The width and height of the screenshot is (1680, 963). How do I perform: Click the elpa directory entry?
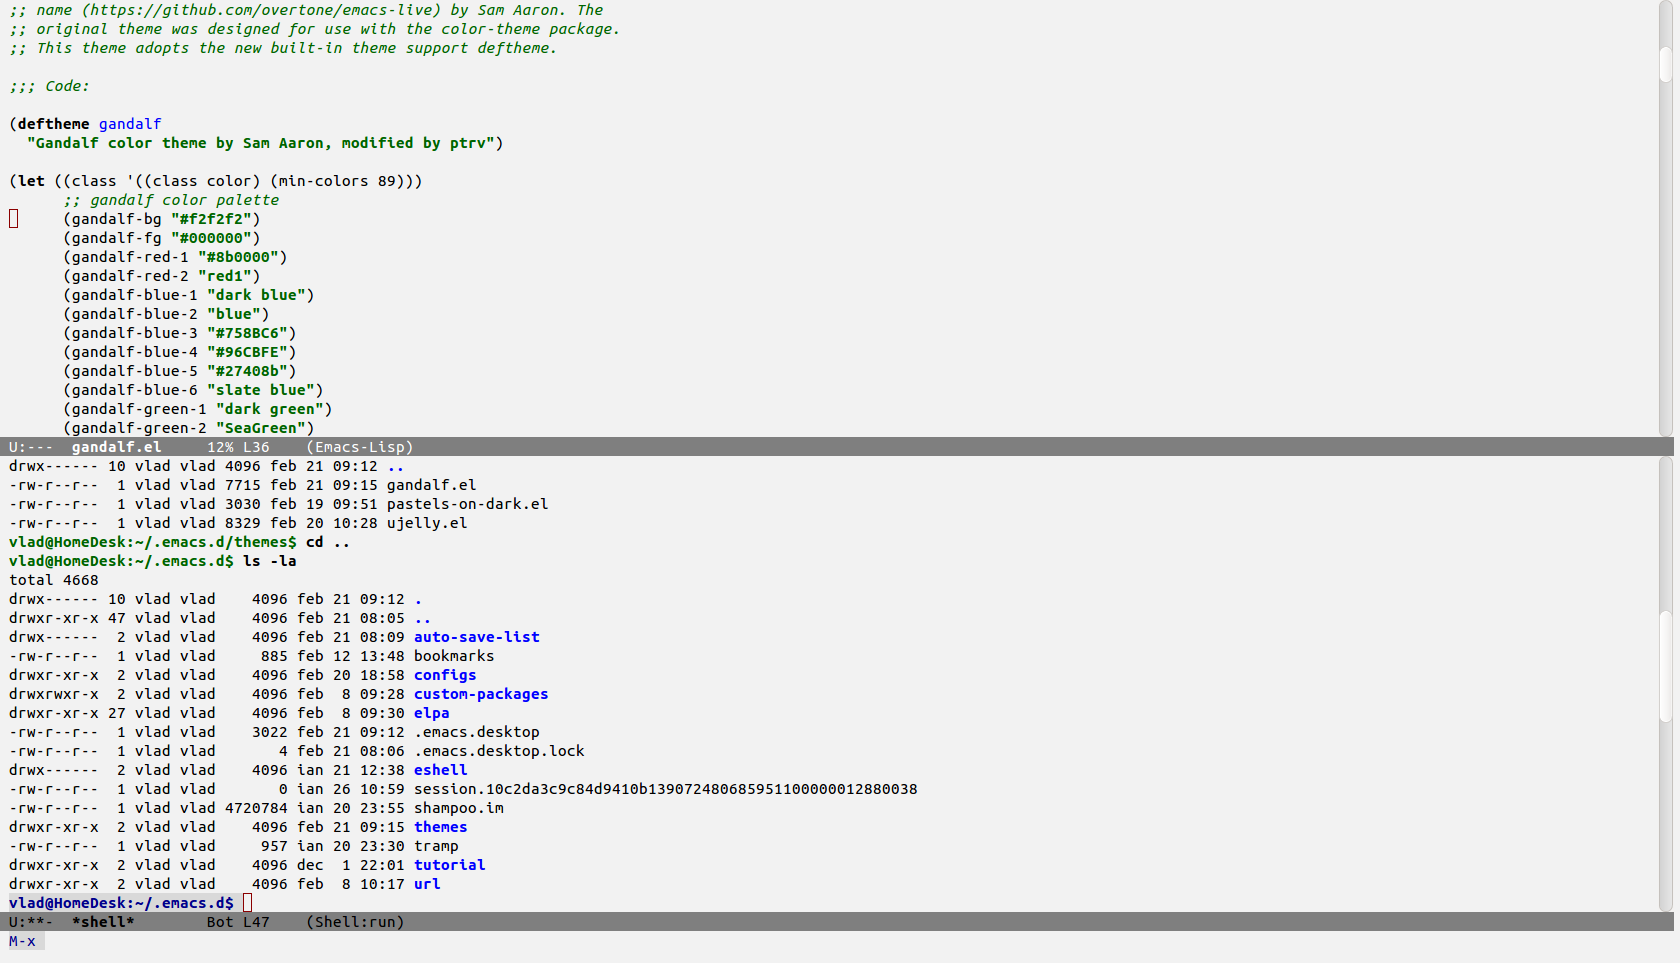[432, 713]
